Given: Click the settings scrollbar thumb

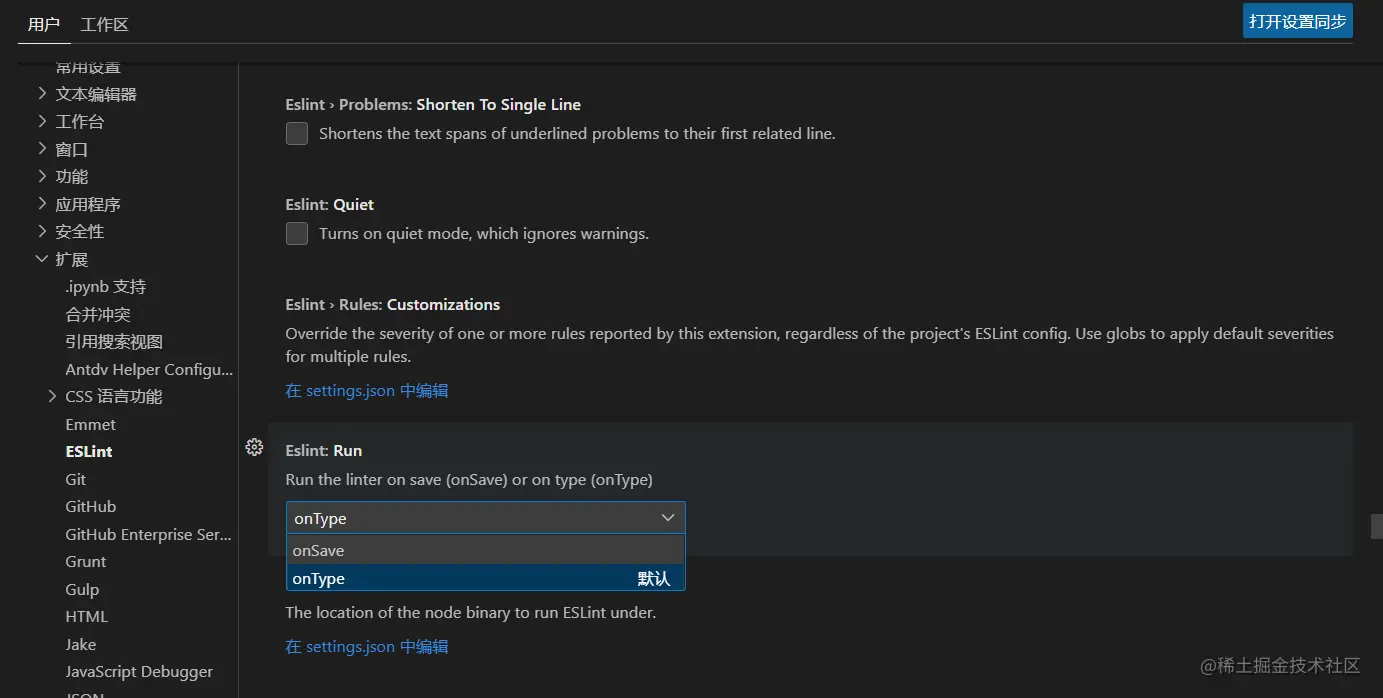Looking at the screenshot, I should tap(1376, 526).
